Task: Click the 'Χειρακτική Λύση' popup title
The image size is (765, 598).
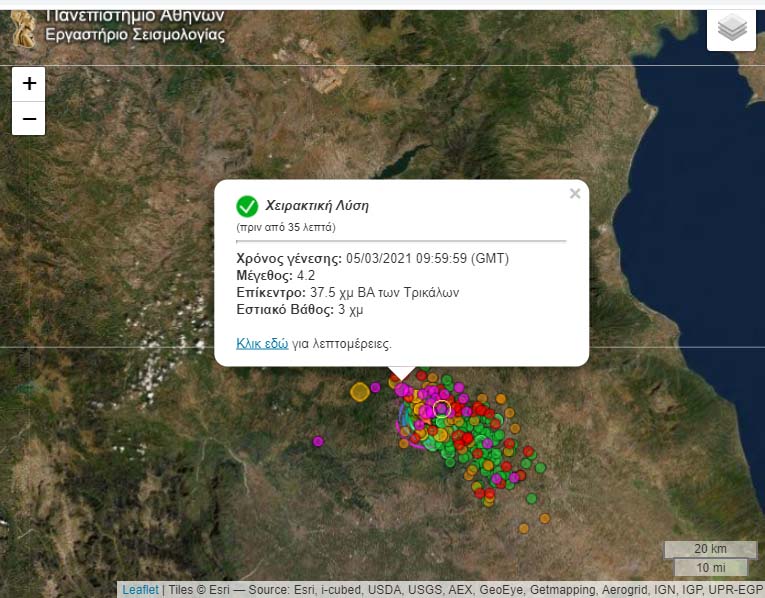Action: [316, 206]
